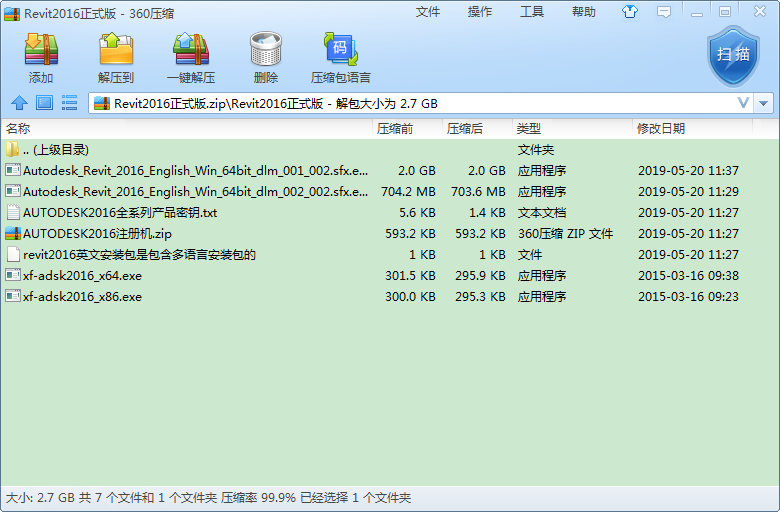Click the icon of revit2016英文安装包 file

[x=13, y=254]
